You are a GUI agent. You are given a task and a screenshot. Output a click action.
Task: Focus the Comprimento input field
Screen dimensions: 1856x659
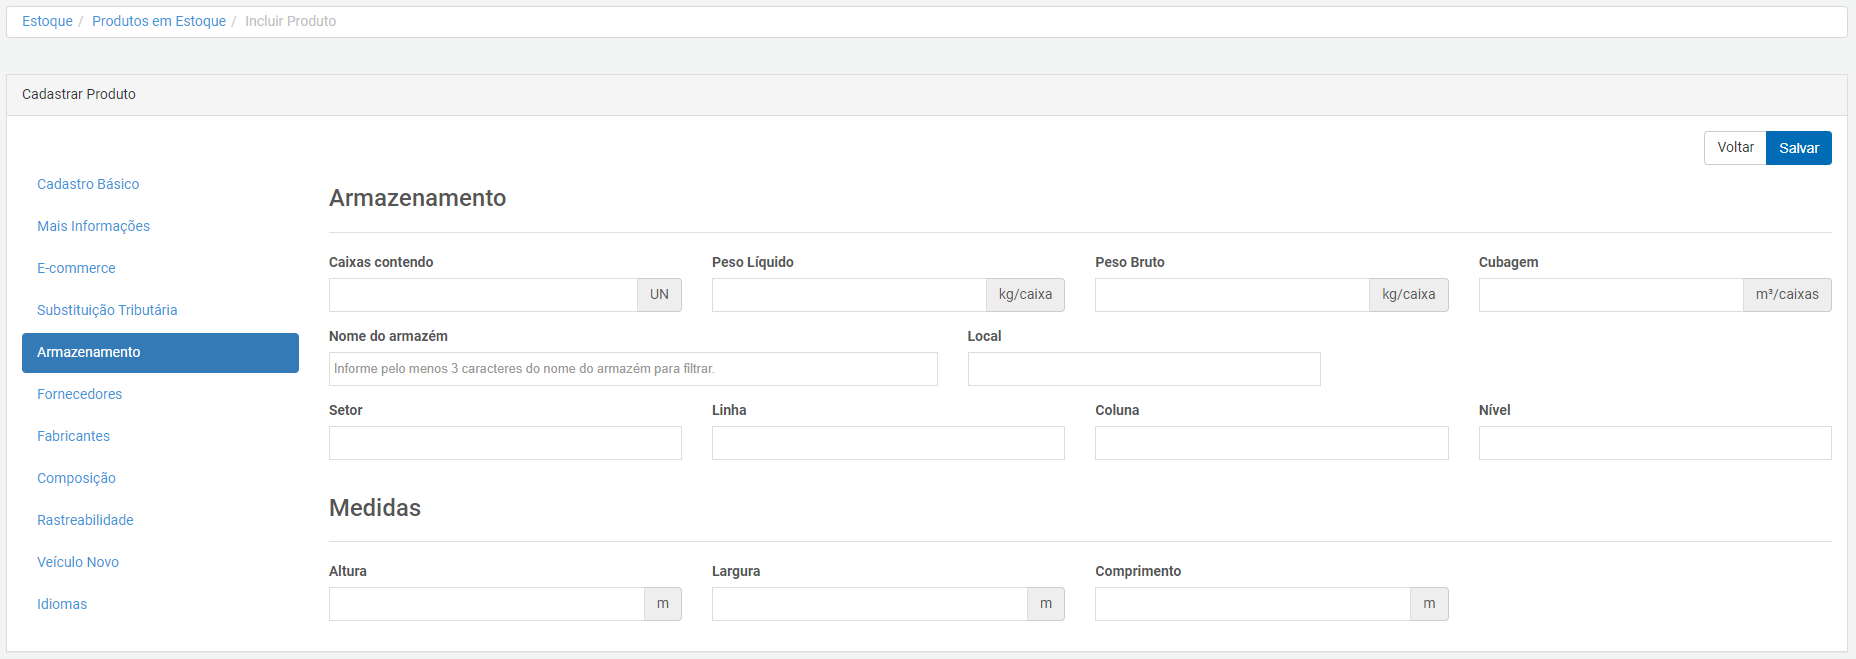point(1253,604)
